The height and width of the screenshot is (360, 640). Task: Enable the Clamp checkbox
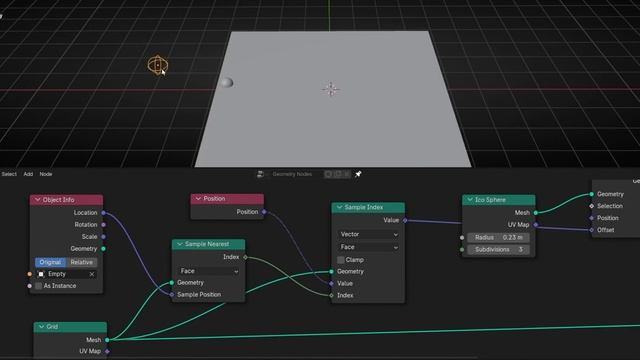(x=340, y=260)
